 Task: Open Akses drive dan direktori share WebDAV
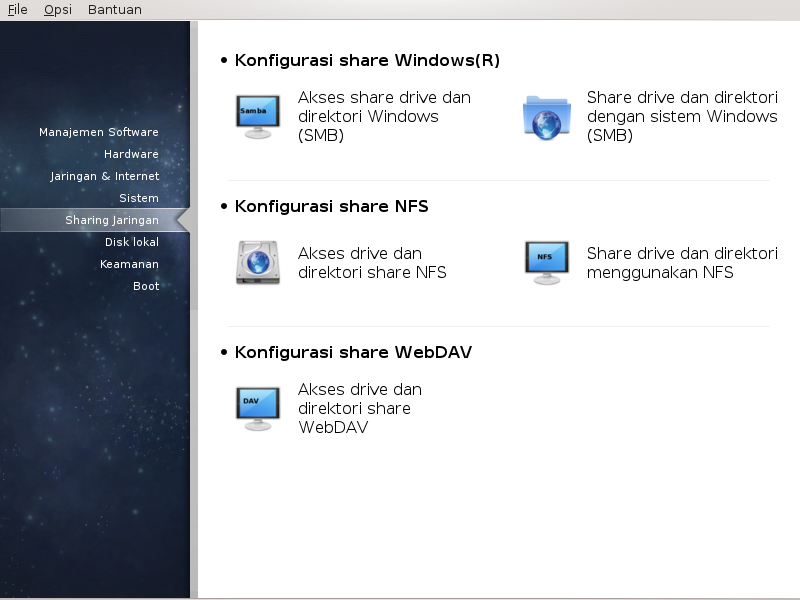(x=360, y=408)
